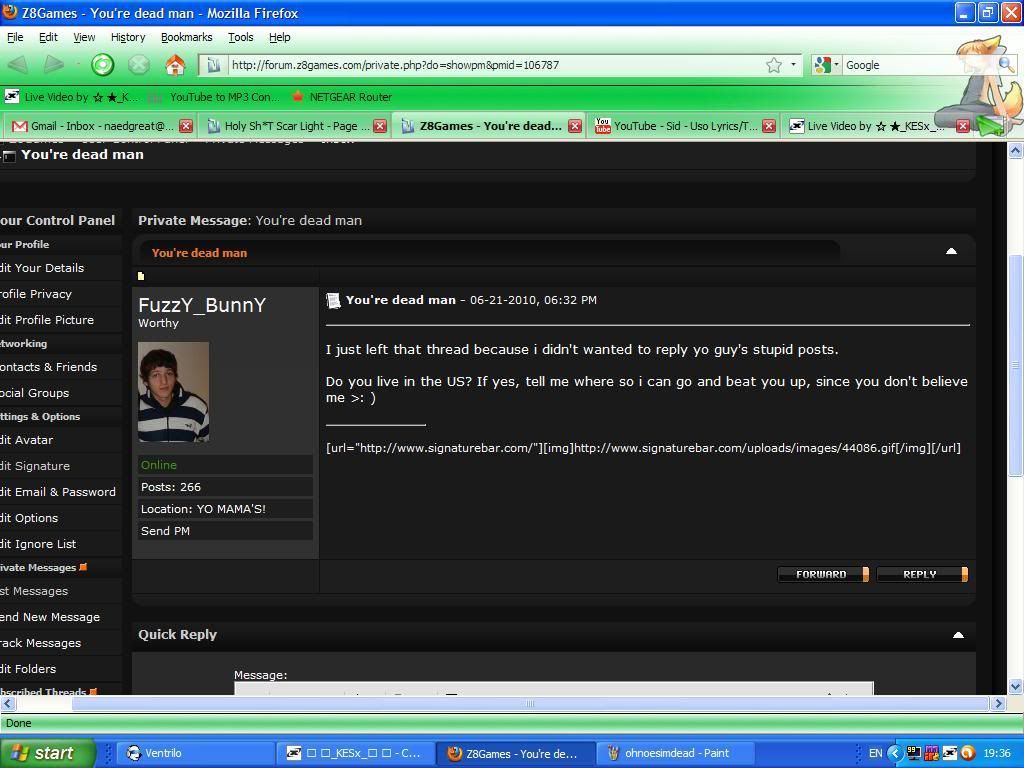Click the message icon beside post title
Image resolution: width=1024 pixels, height=768 pixels.
333,300
